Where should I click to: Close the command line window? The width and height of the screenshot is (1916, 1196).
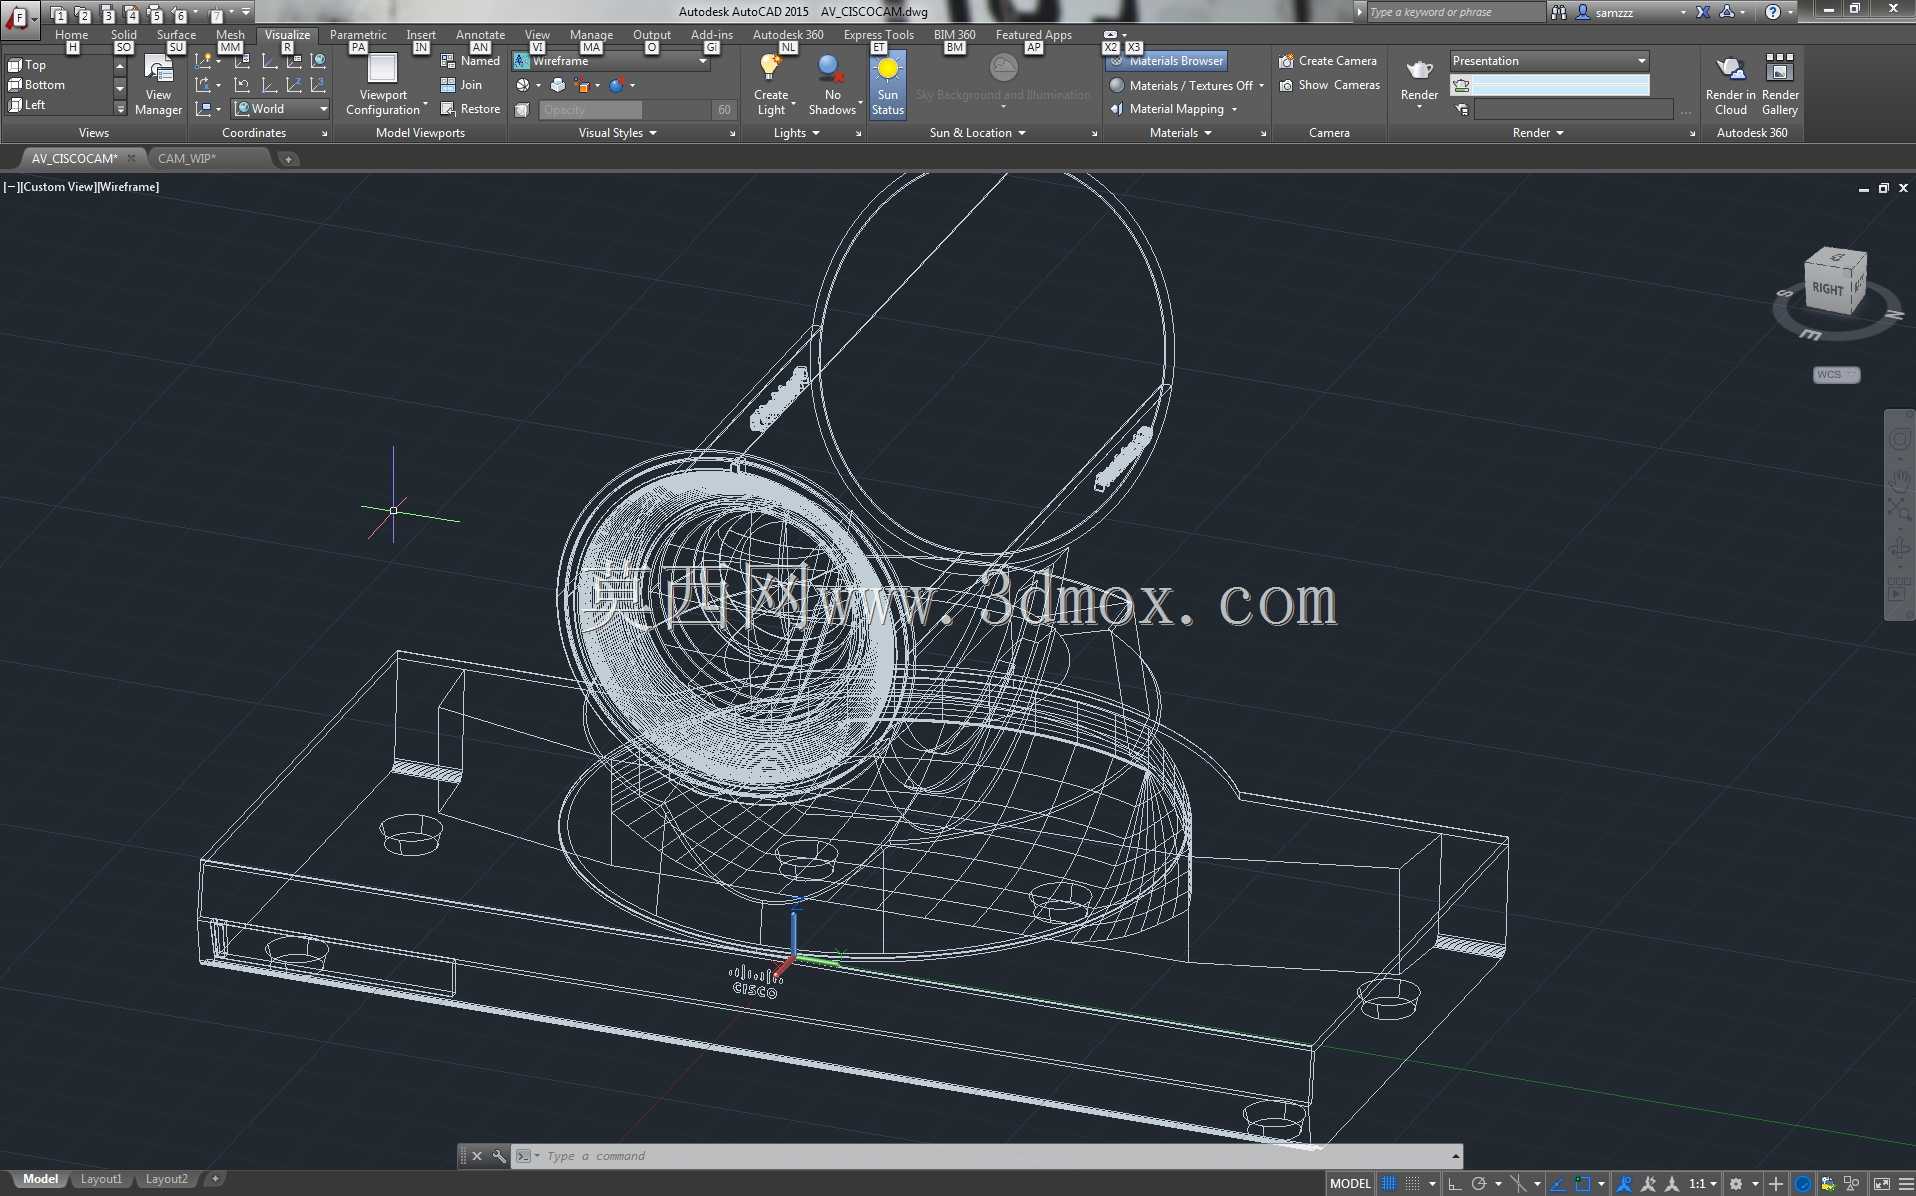click(477, 1156)
